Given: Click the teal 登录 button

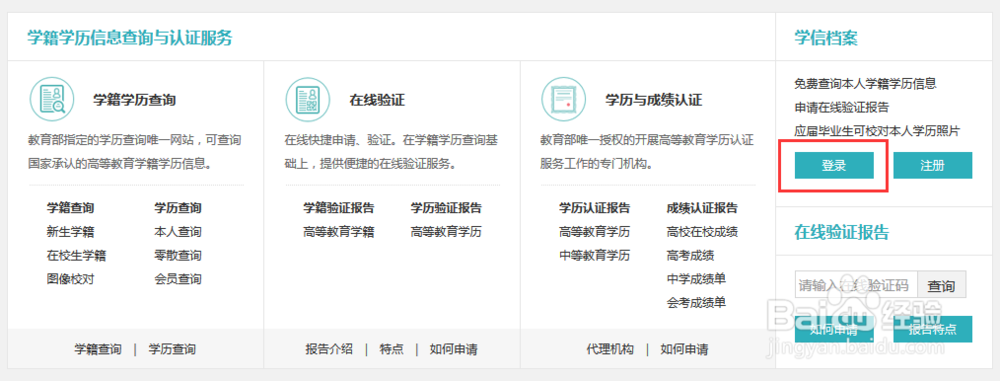Looking at the screenshot, I should (x=834, y=165).
